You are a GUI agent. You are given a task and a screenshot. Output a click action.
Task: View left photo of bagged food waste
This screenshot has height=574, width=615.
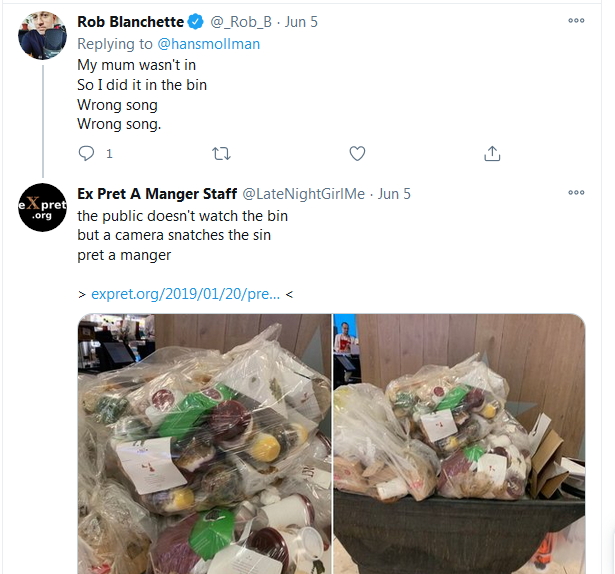point(204,443)
